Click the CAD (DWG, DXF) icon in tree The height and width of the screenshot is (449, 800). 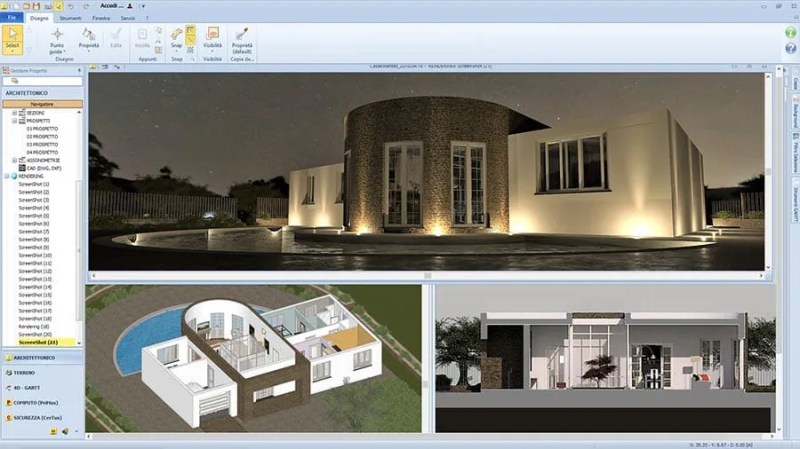[22, 168]
